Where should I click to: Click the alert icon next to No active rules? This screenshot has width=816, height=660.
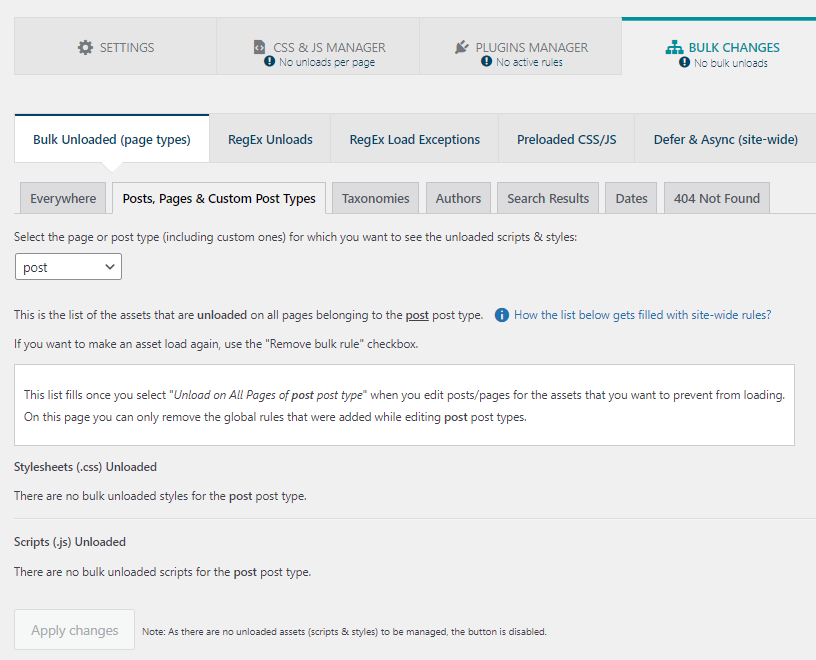tap(487, 62)
